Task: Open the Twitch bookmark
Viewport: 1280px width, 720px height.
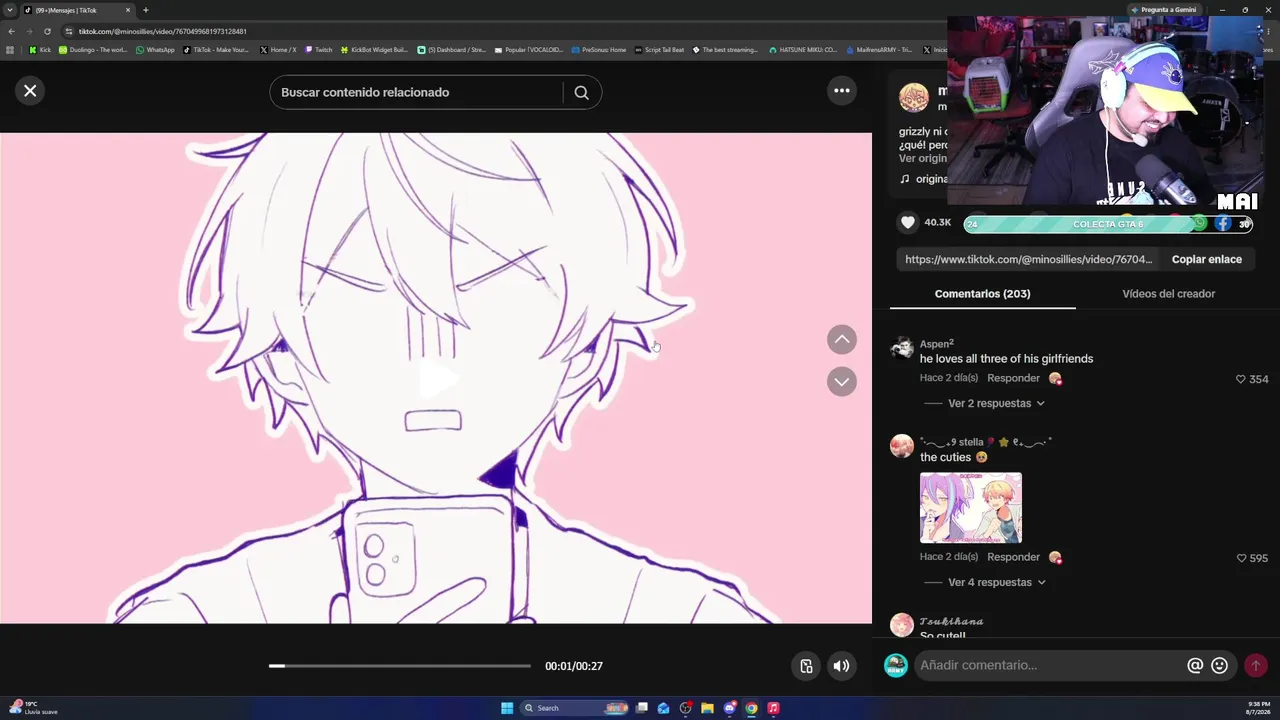Action: 319,50
